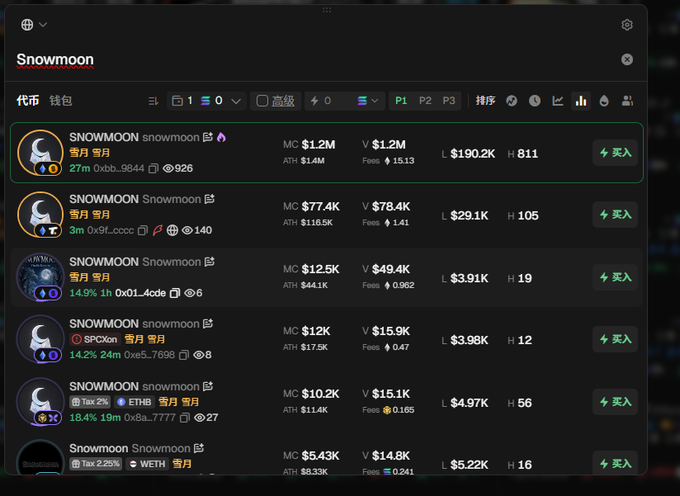Copy address 0x9f...cccc
This screenshot has width=680, height=496.
coord(143,231)
